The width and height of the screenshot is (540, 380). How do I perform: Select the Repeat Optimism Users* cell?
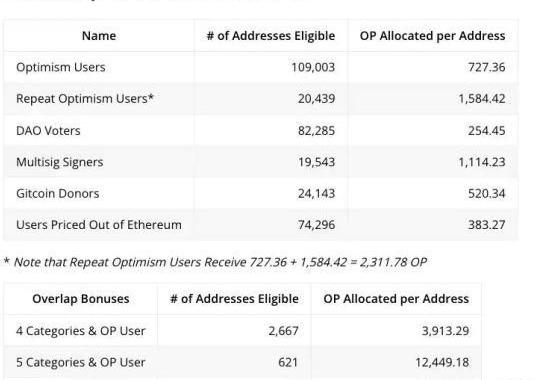point(85,99)
